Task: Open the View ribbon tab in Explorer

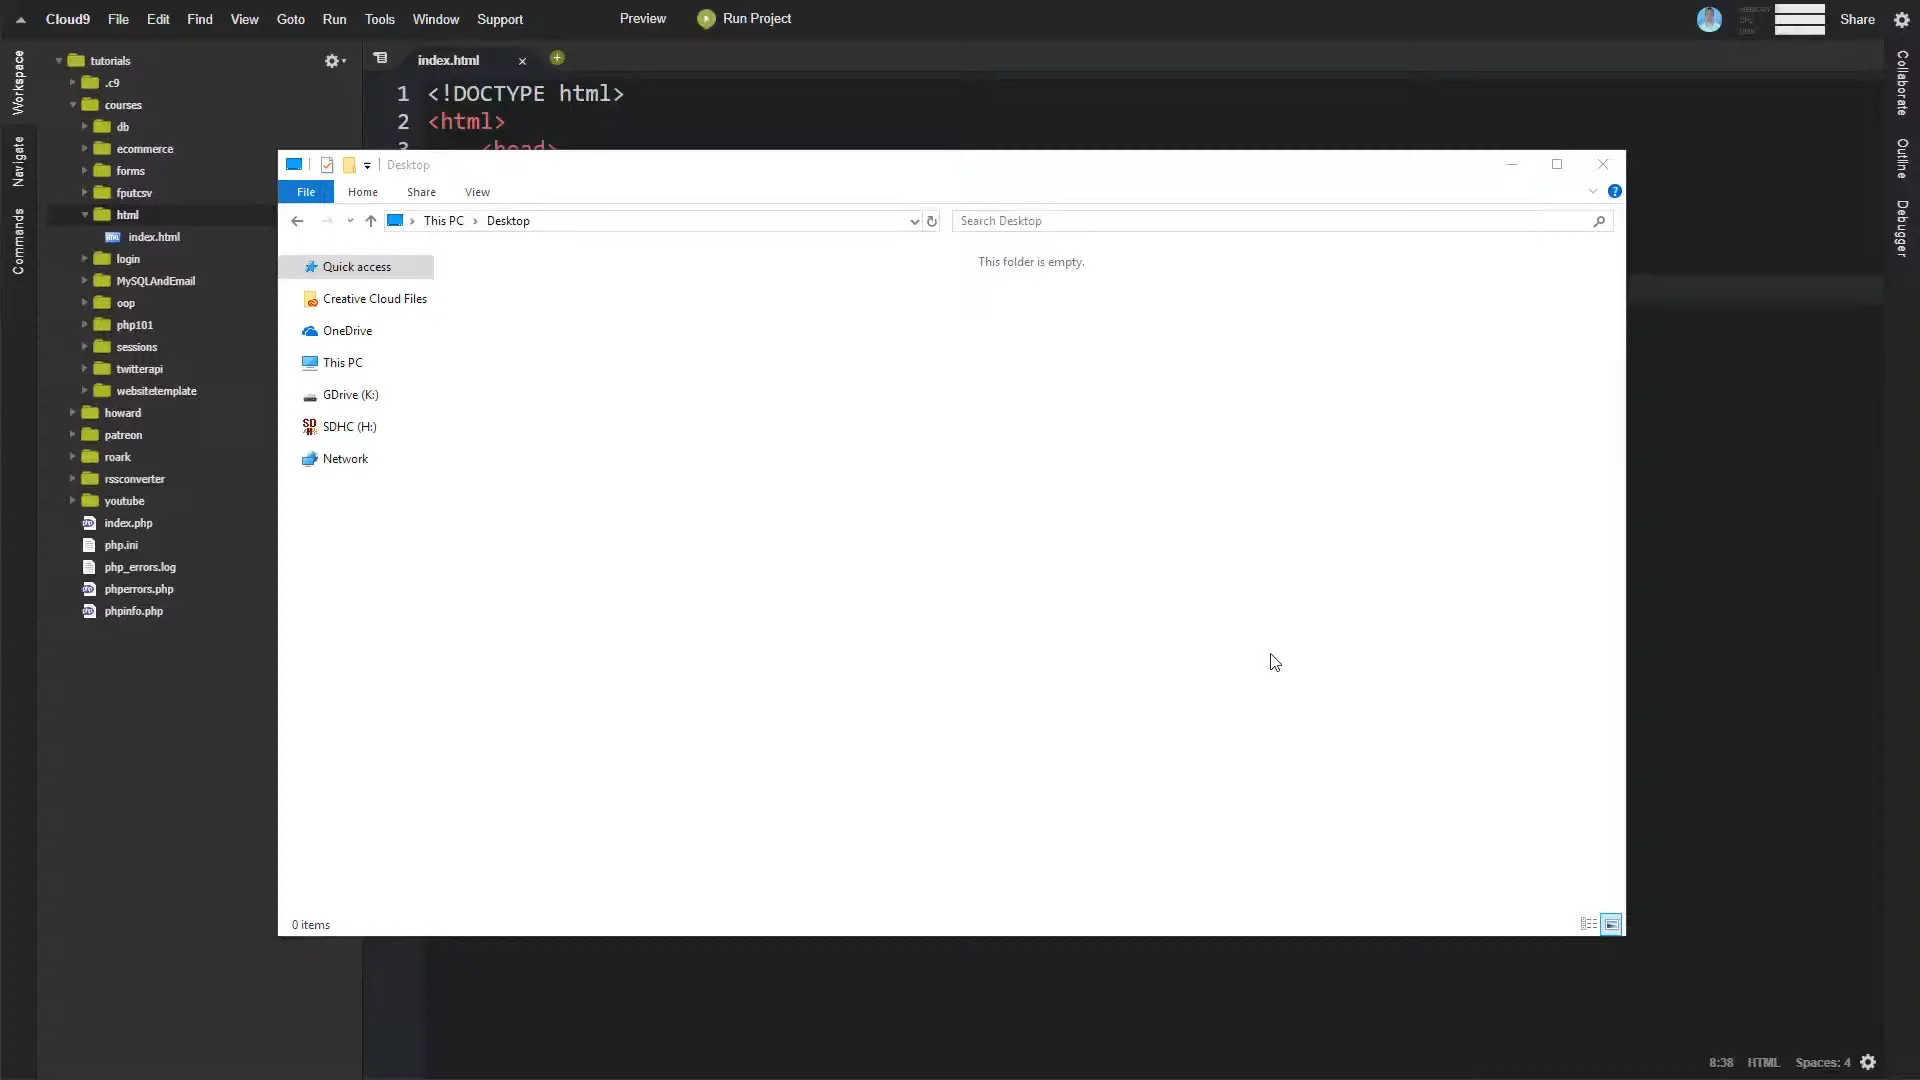Action: click(477, 192)
